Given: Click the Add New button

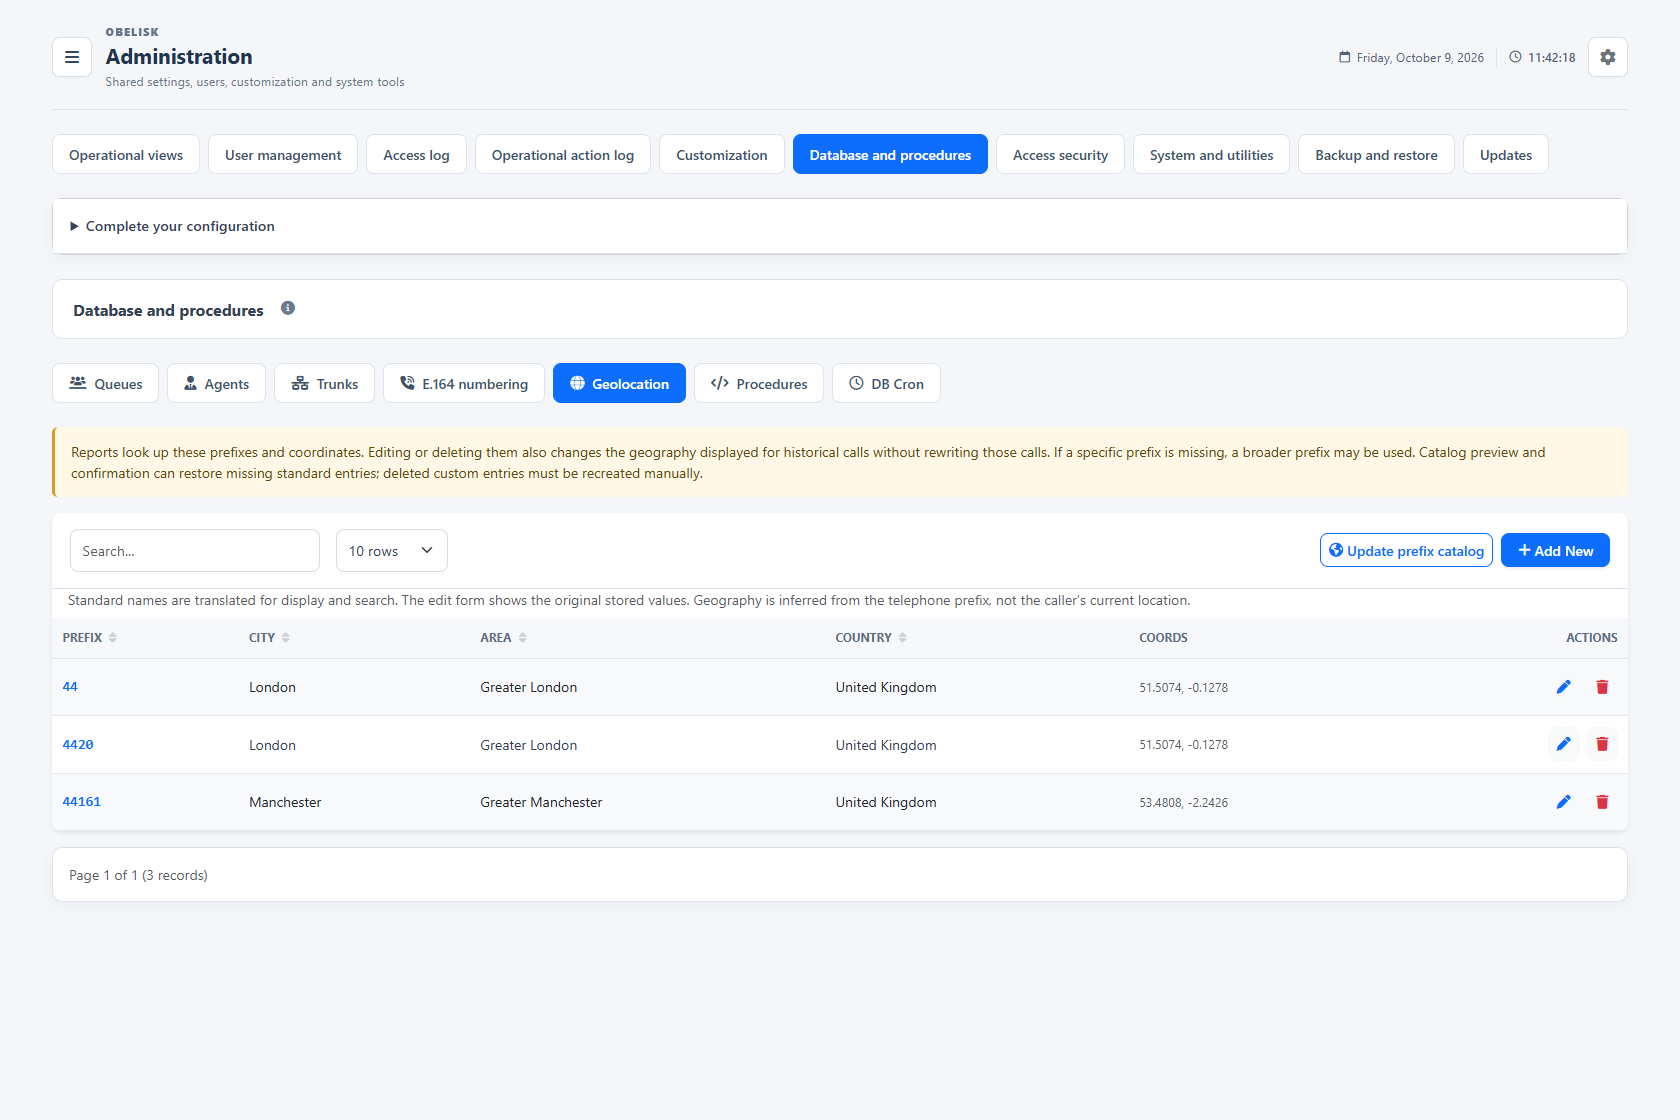Looking at the screenshot, I should click(x=1555, y=550).
